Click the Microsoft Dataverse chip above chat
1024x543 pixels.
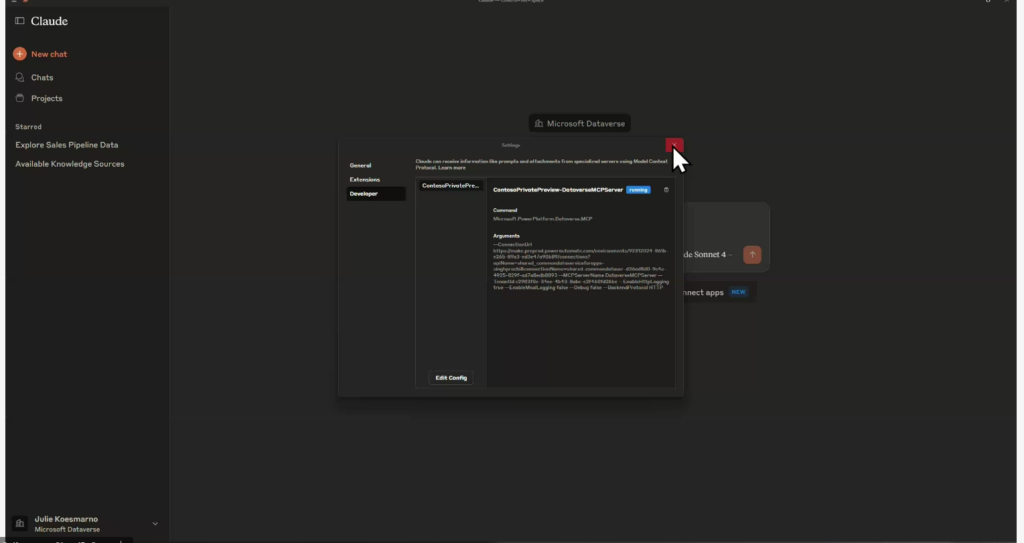click(579, 123)
